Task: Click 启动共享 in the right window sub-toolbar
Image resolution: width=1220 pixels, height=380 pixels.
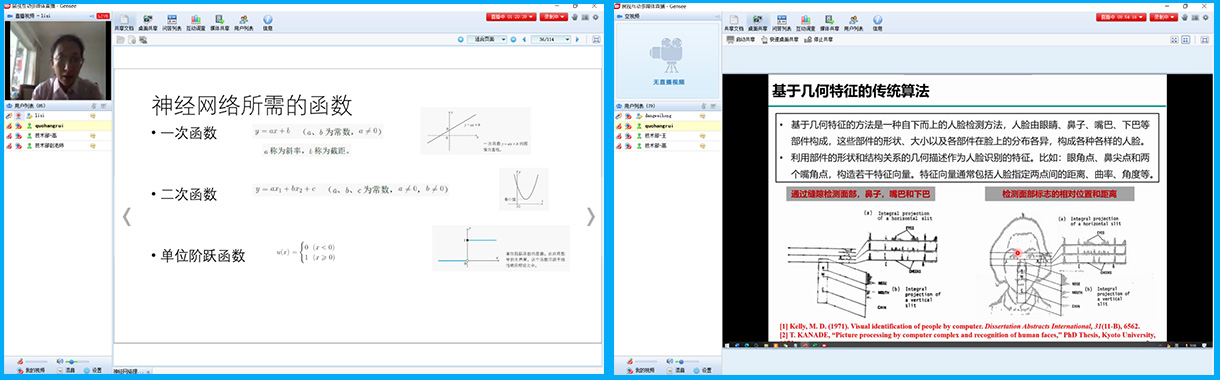Action: click(x=741, y=40)
